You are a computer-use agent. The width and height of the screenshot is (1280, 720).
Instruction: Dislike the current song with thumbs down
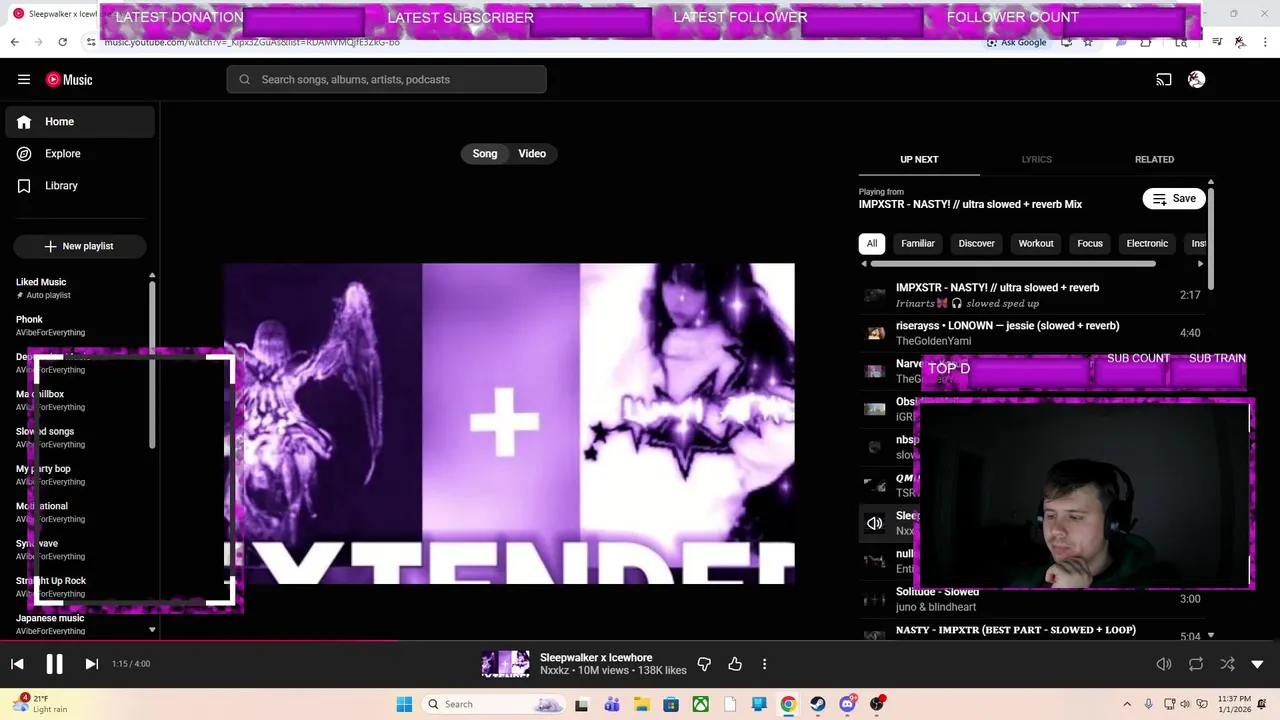tap(704, 664)
